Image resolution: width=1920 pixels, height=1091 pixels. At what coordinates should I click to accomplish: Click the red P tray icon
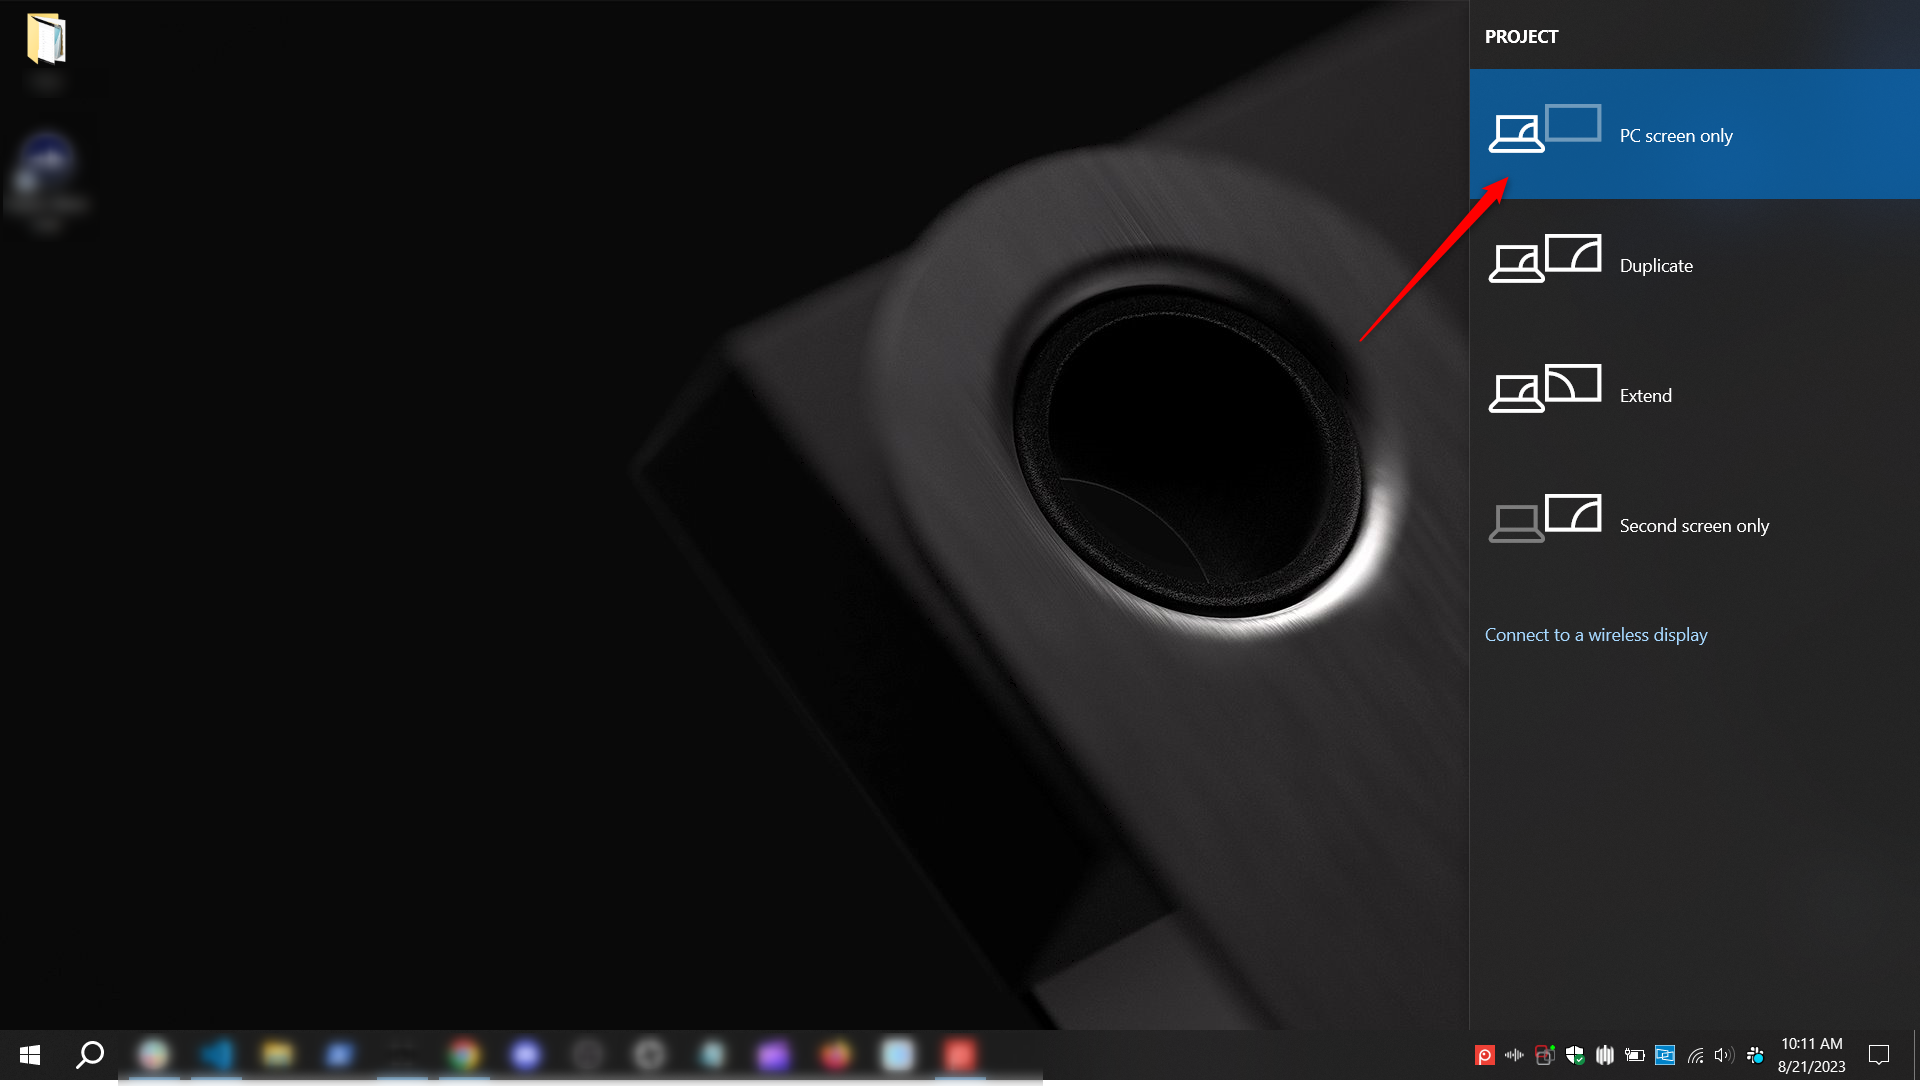click(x=1485, y=1055)
